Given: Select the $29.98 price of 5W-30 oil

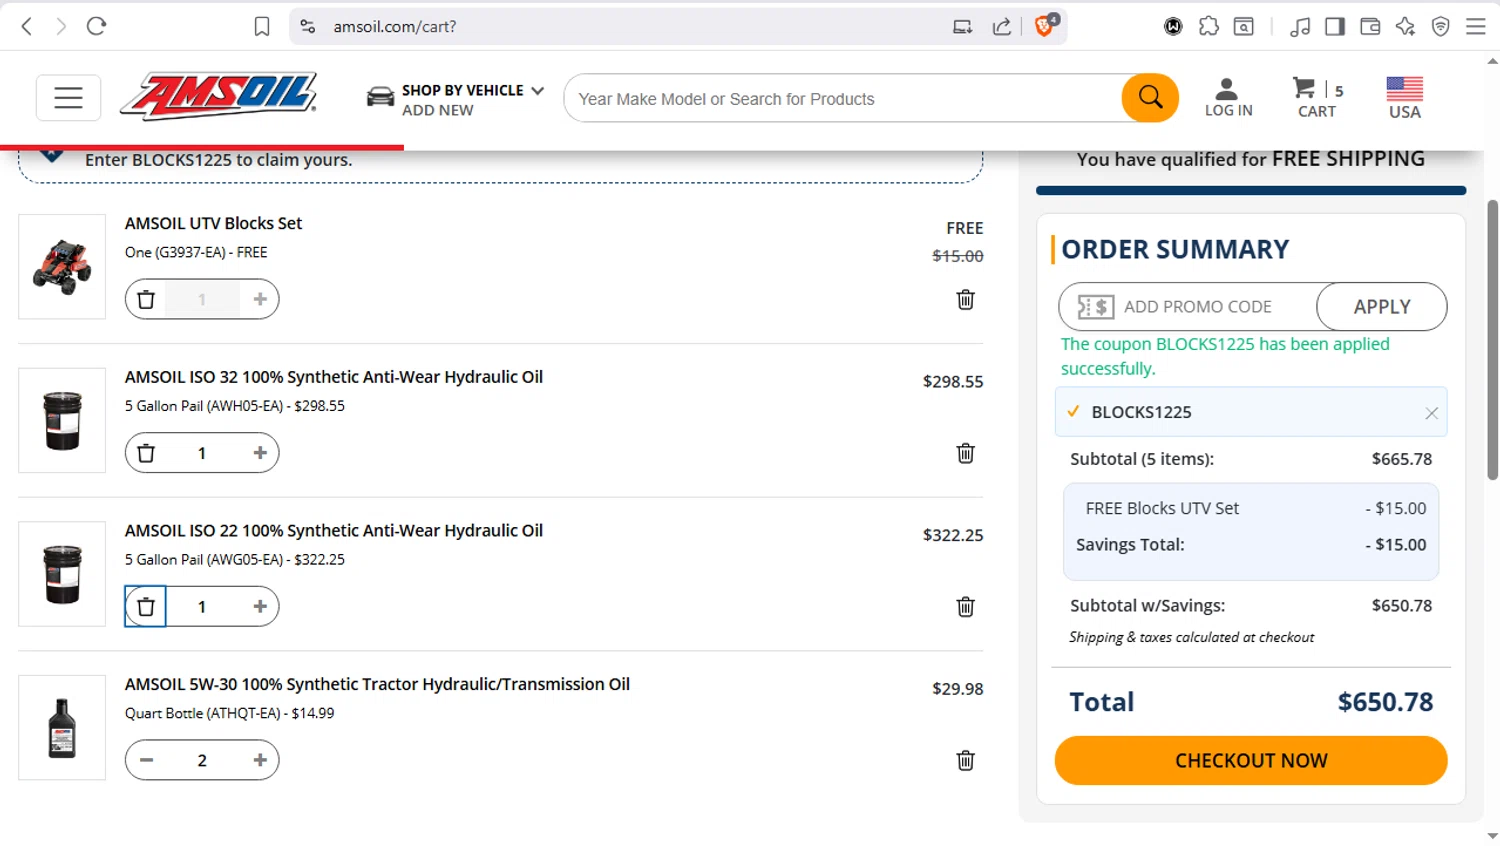Looking at the screenshot, I should 957,689.
